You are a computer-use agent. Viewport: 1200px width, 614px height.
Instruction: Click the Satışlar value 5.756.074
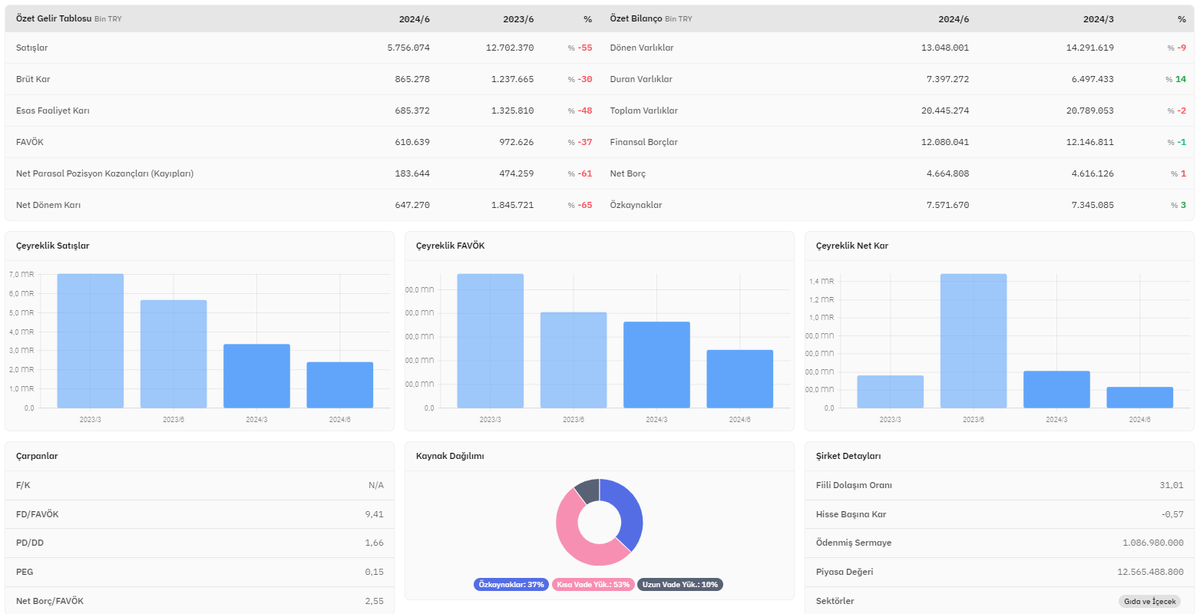[408, 48]
